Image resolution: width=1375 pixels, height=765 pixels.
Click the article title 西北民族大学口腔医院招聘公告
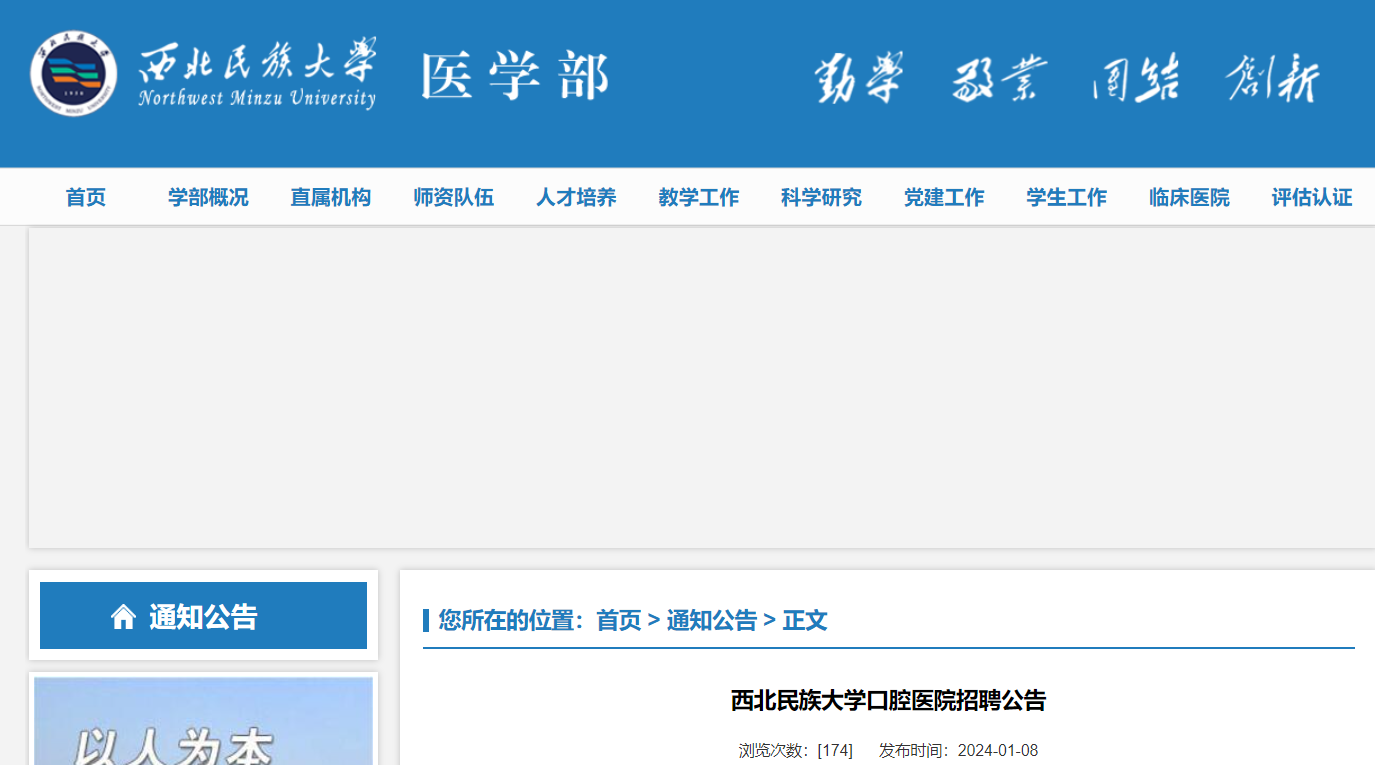click(888, 701)
